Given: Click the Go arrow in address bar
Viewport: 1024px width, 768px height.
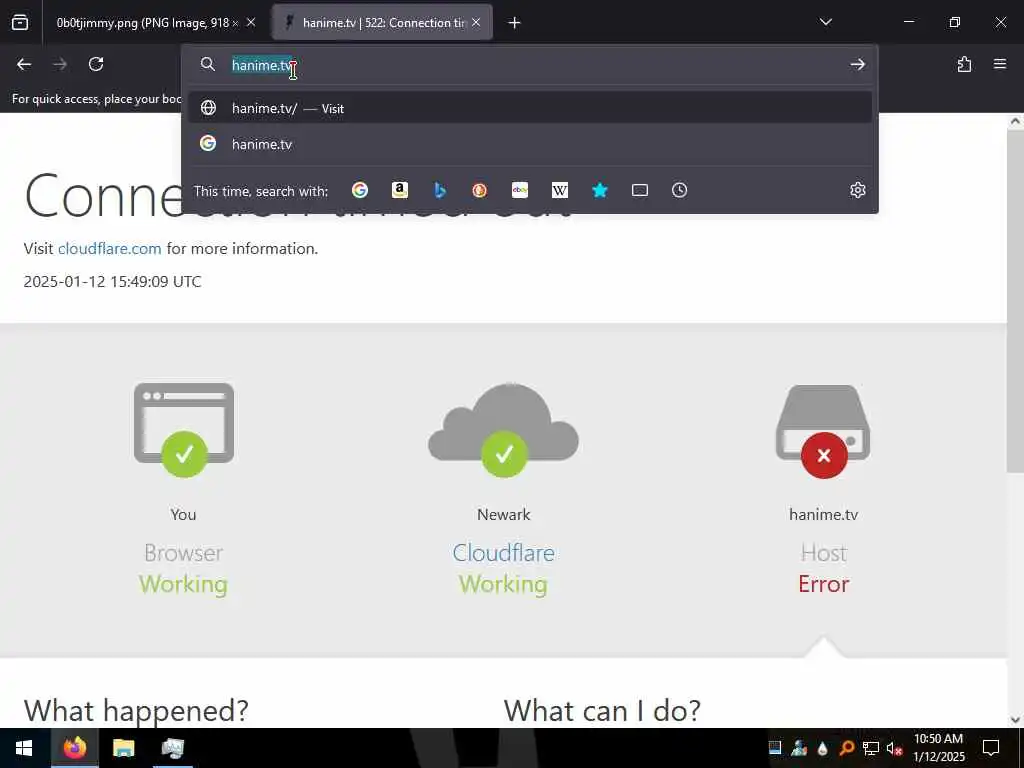Looking at the screenshot, I should 857,64.
